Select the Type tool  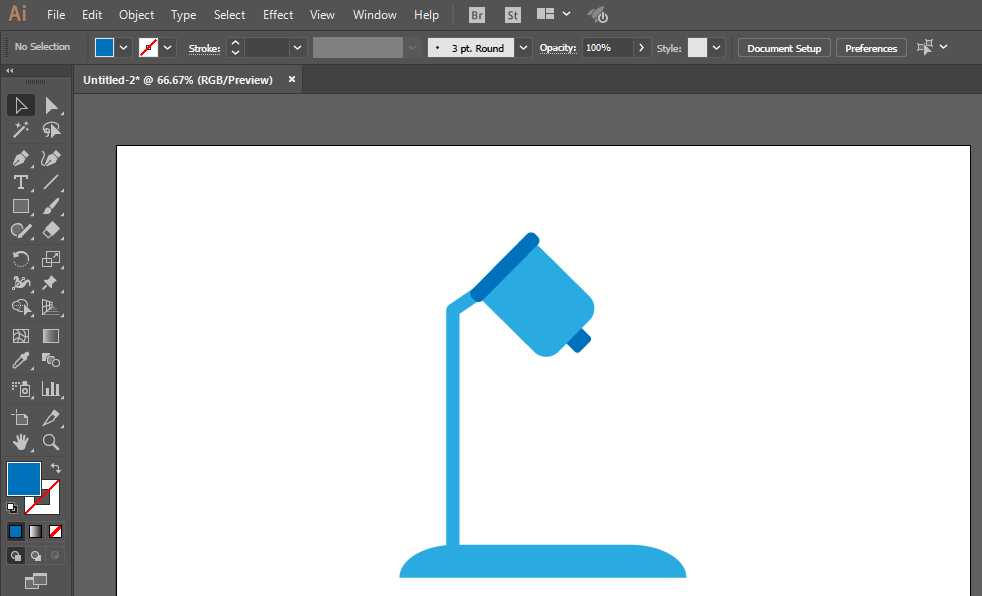[x=20, y=182]
